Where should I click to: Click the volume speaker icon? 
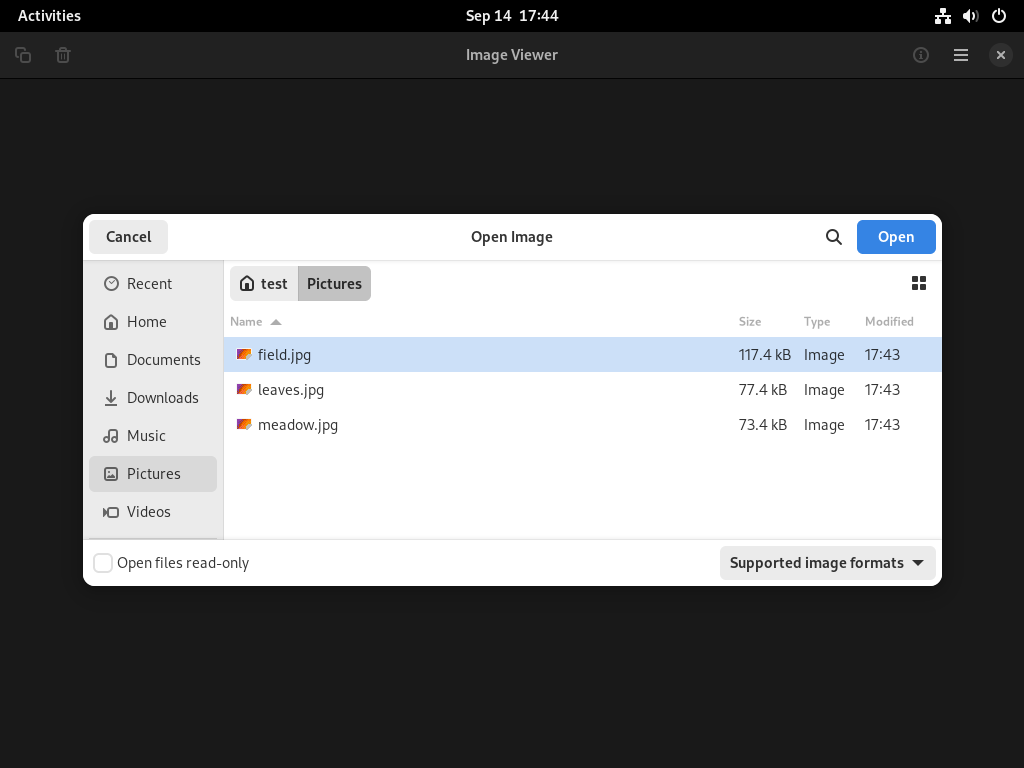coord(970,16)
